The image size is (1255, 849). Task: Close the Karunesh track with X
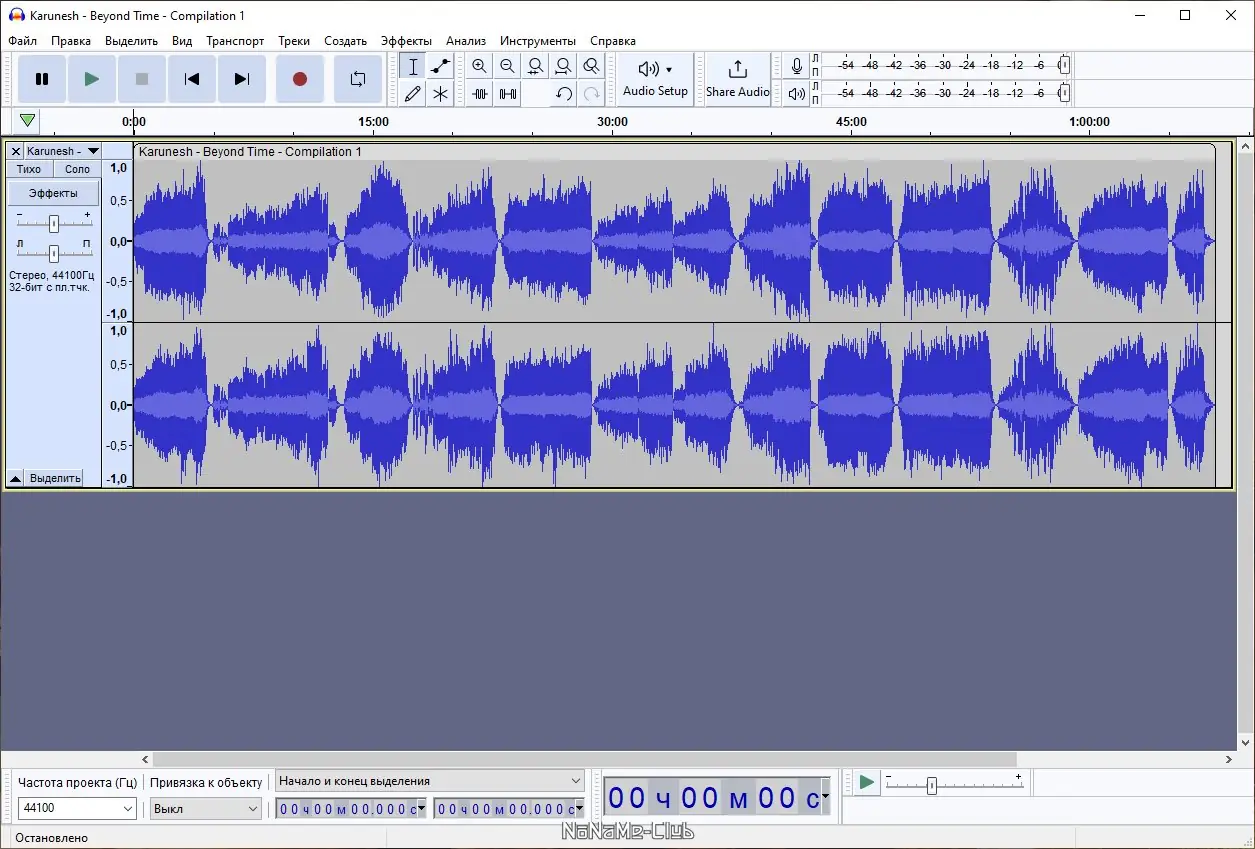point(16,151)
